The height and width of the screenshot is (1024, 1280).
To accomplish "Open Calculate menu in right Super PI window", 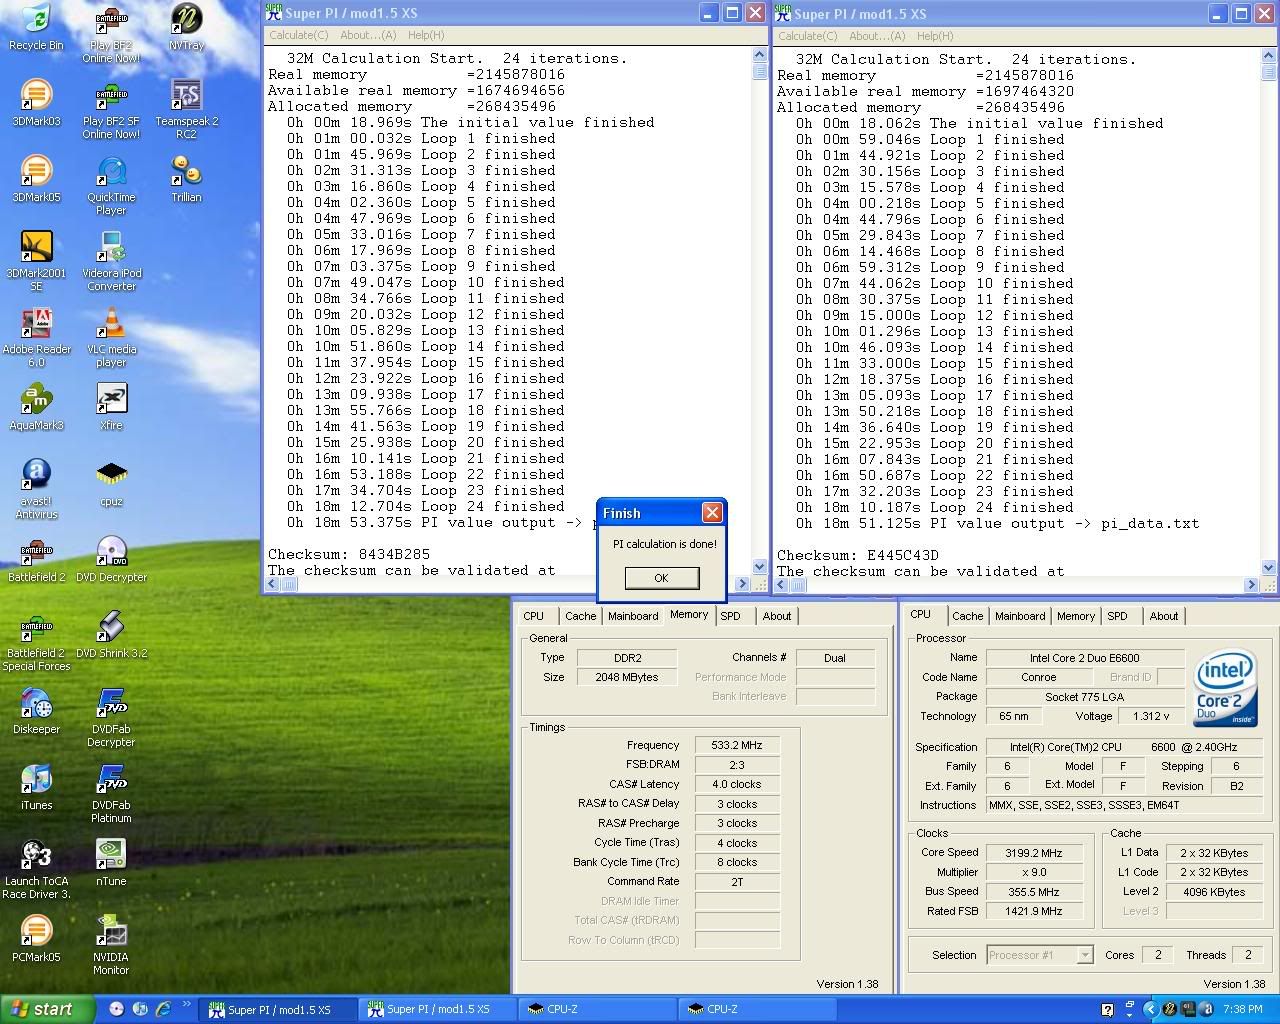I will [808, 36].
